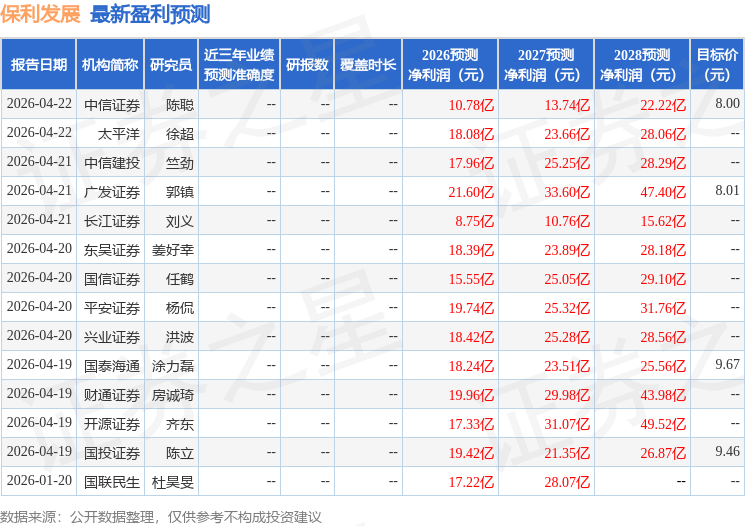This screenshot has height=526, width=745.
Task: Select the 2027预测净利润 column header
Action: (546, 65)
